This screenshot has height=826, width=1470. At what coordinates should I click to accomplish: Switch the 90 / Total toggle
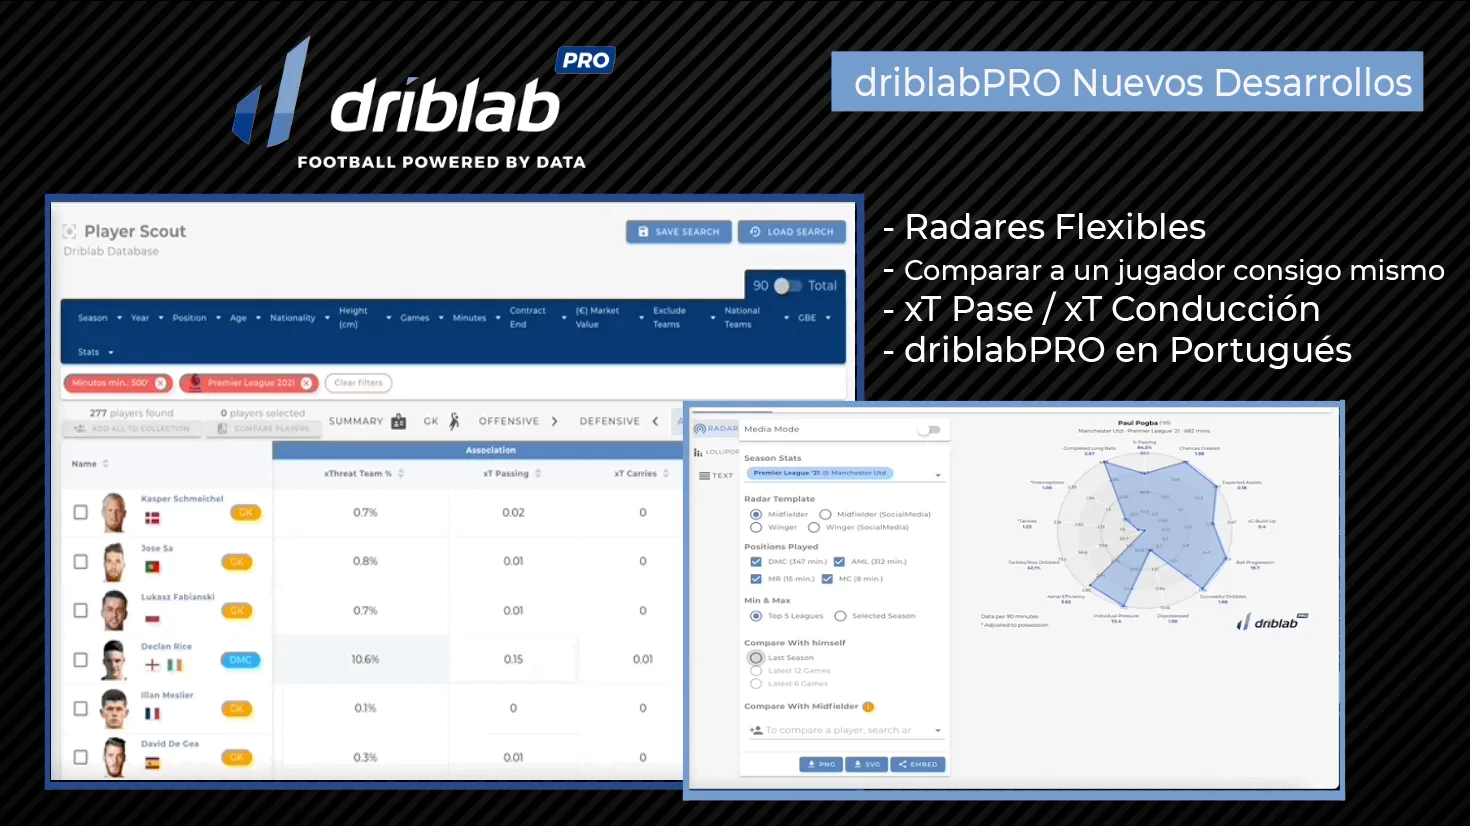[788, 286]
